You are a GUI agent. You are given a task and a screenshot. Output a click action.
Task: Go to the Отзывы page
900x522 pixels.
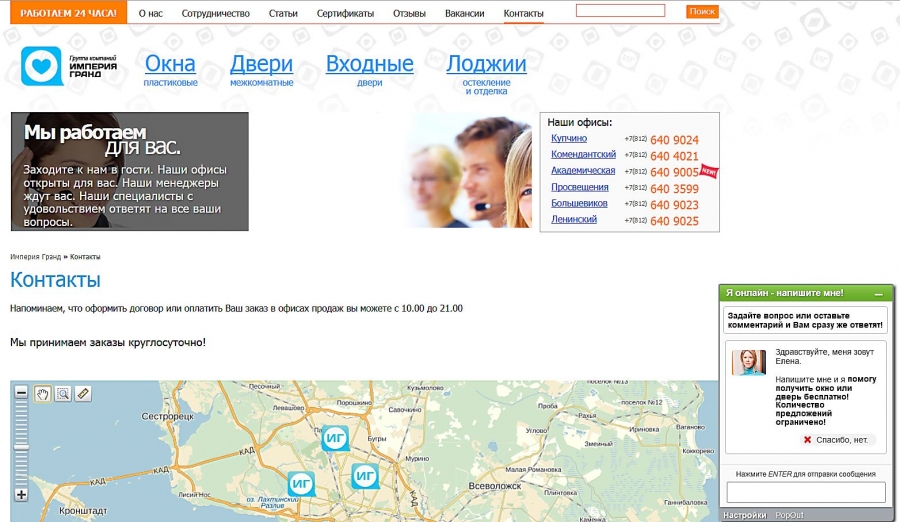pyautogui.click(x=407, y=13)
